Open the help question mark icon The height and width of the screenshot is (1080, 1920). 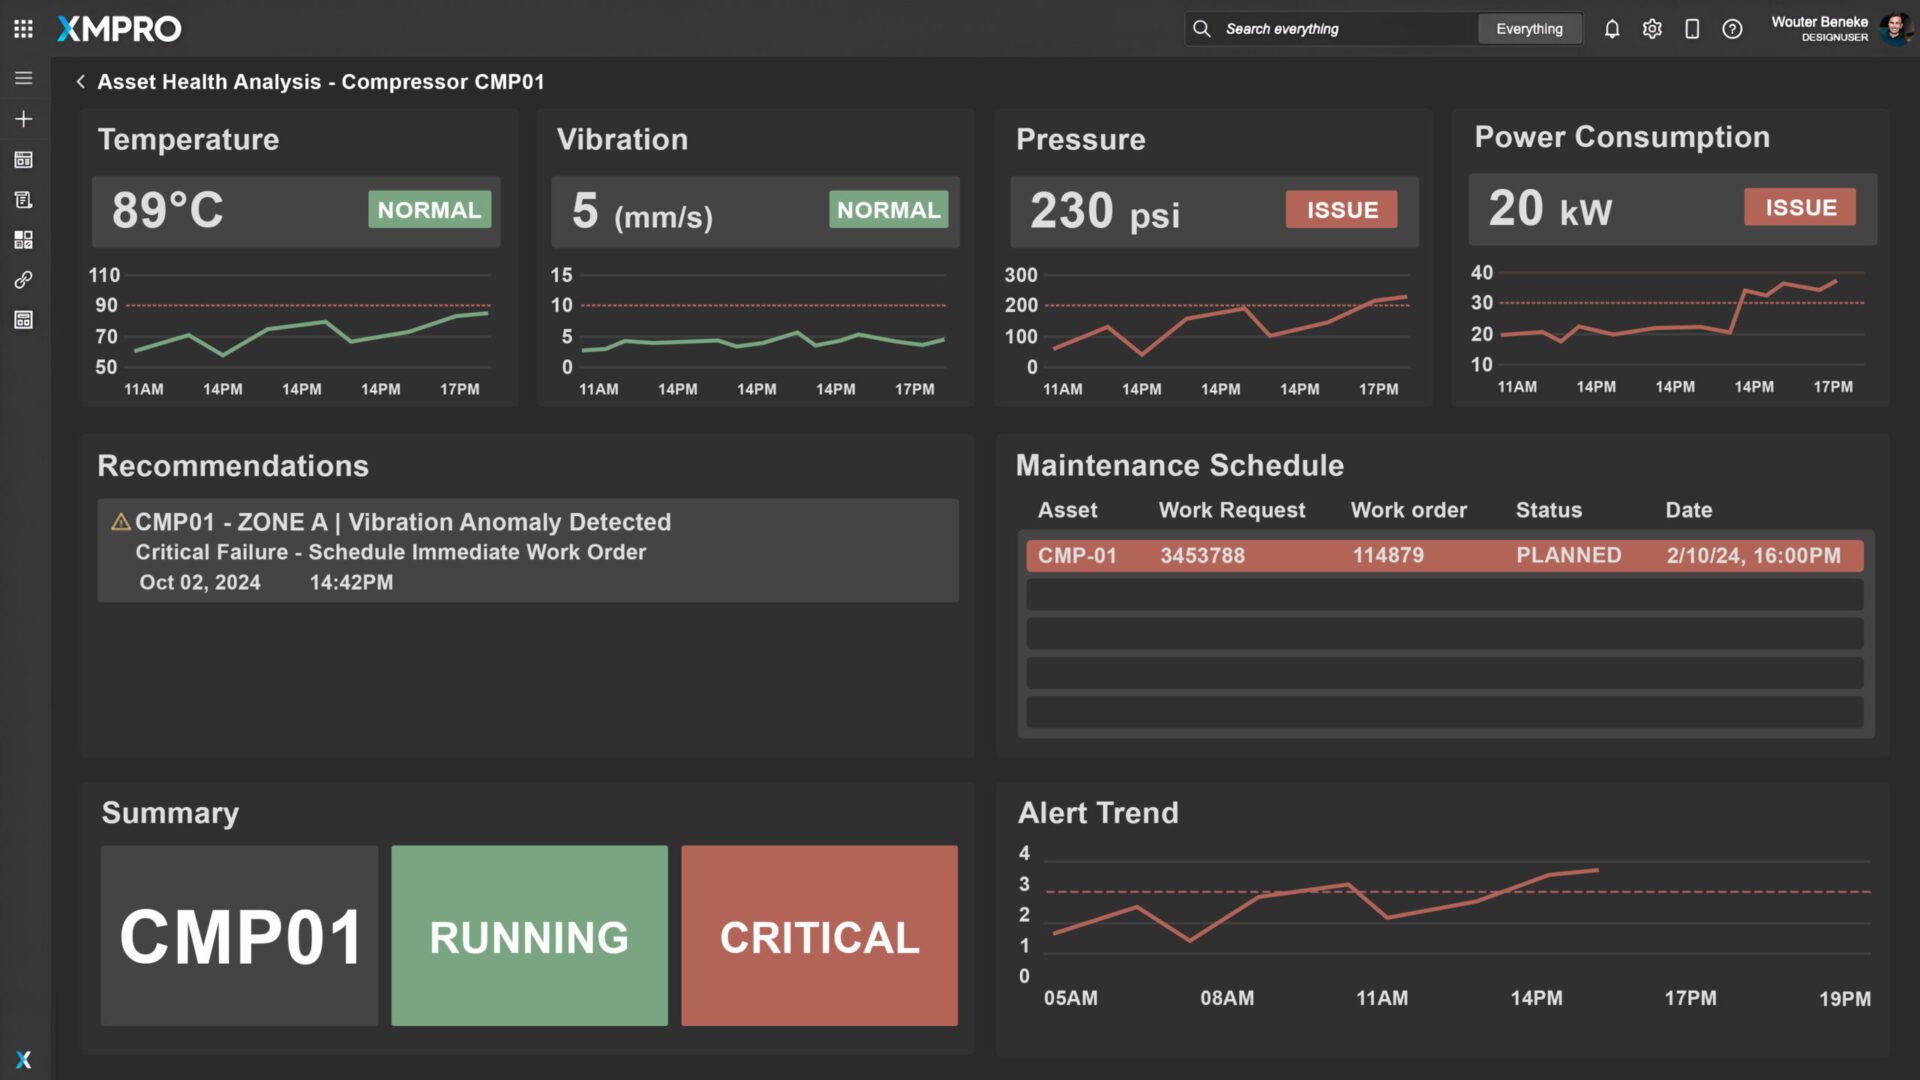coord(1732,29)
